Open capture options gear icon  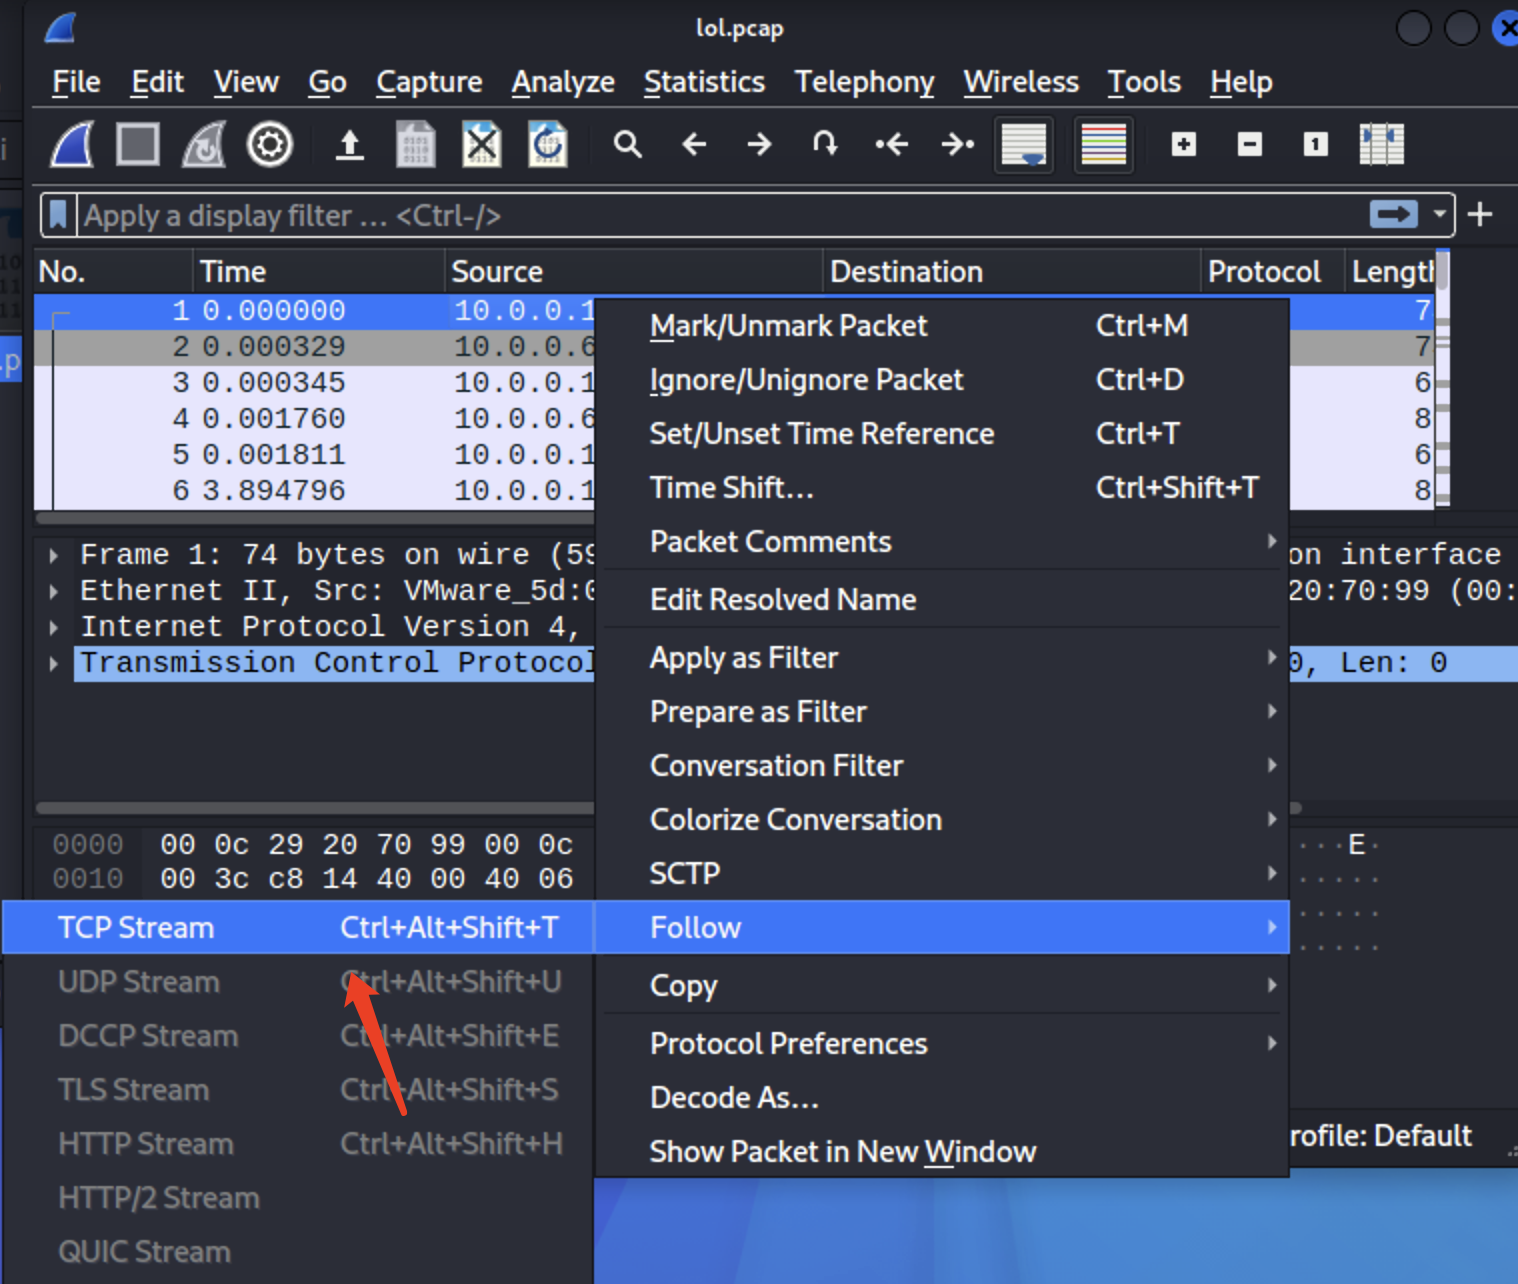[269, 145]
